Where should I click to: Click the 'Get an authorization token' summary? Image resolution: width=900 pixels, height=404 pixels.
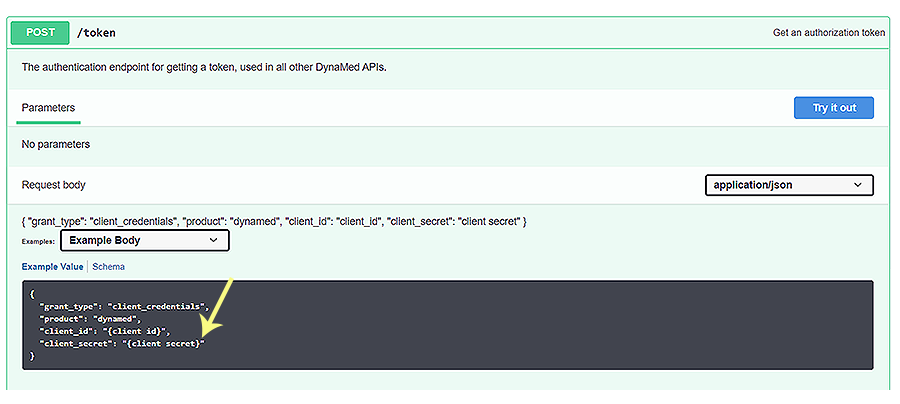tap(828, 32)
